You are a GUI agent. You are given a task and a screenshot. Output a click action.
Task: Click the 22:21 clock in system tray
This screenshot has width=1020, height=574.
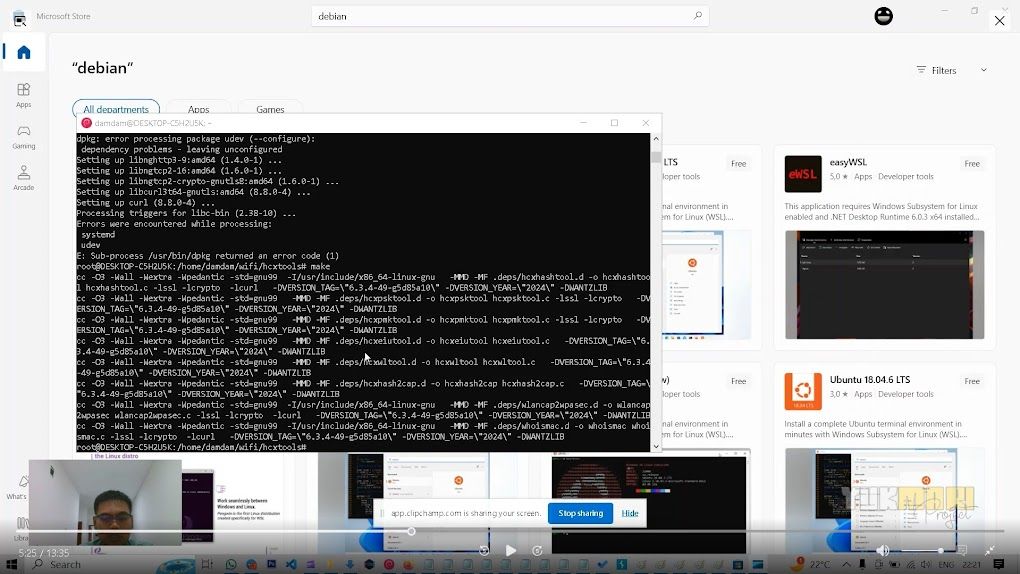[971, 564]
